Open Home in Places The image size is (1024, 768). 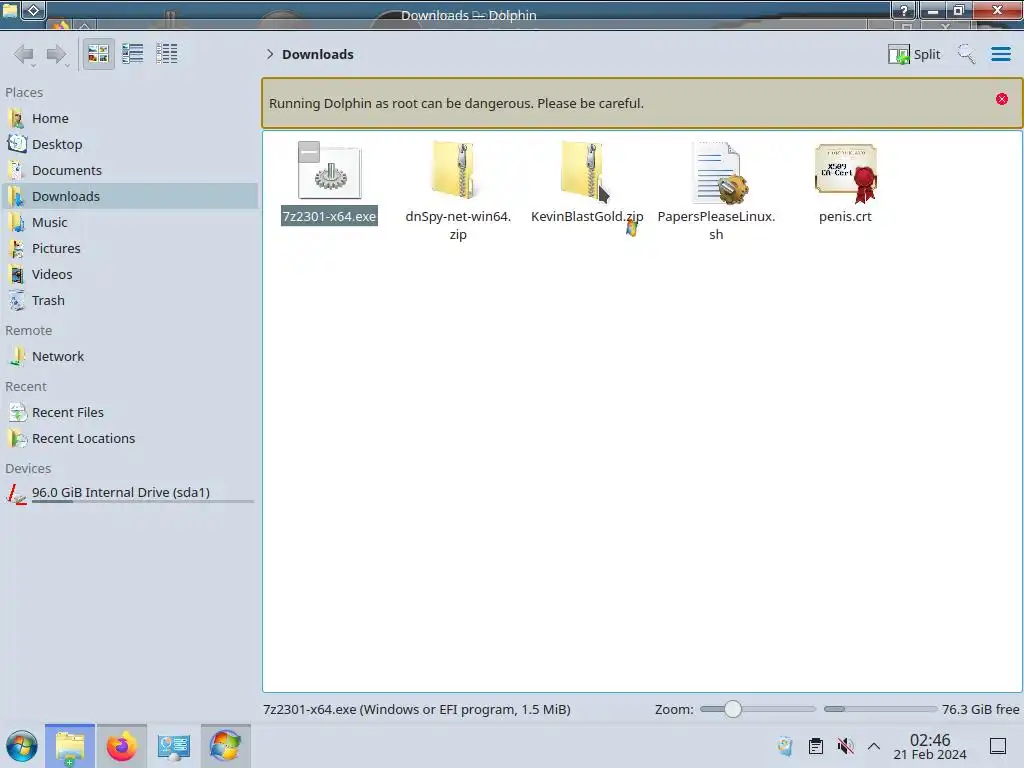point(130,118)
